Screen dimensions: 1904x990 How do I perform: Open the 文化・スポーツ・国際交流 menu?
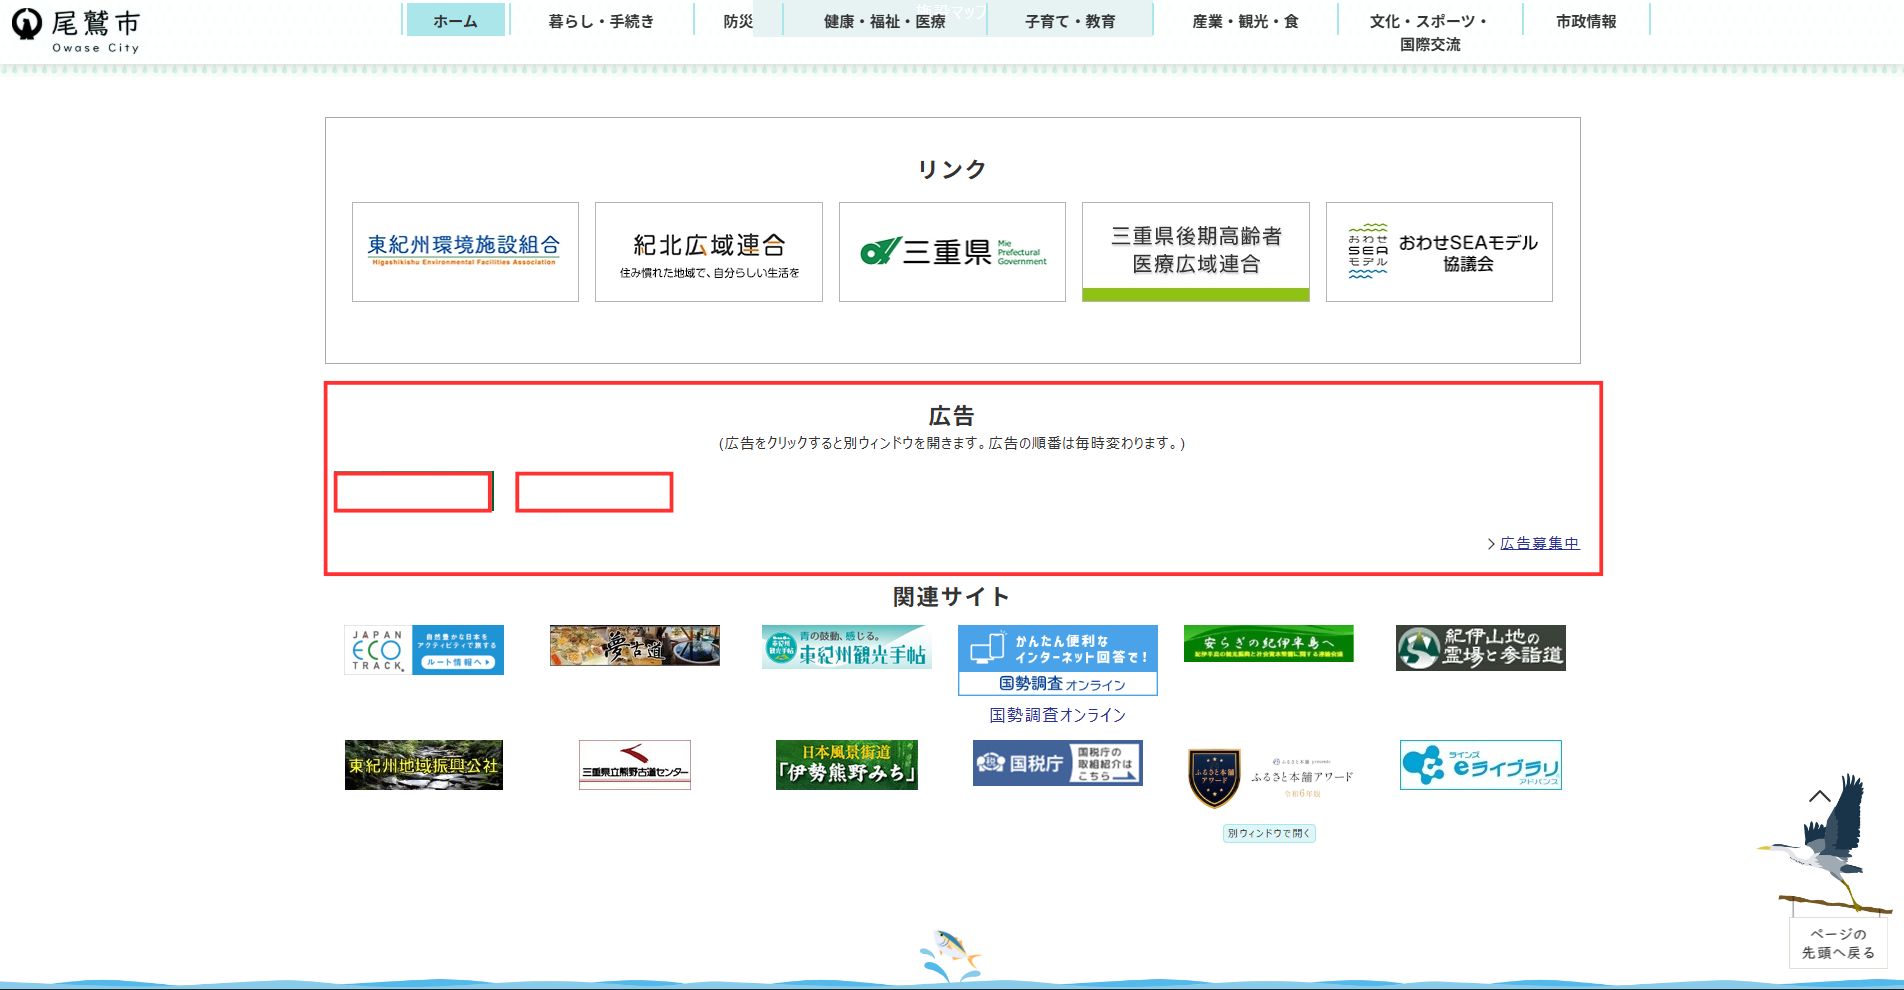click(x=1430, y=32)
